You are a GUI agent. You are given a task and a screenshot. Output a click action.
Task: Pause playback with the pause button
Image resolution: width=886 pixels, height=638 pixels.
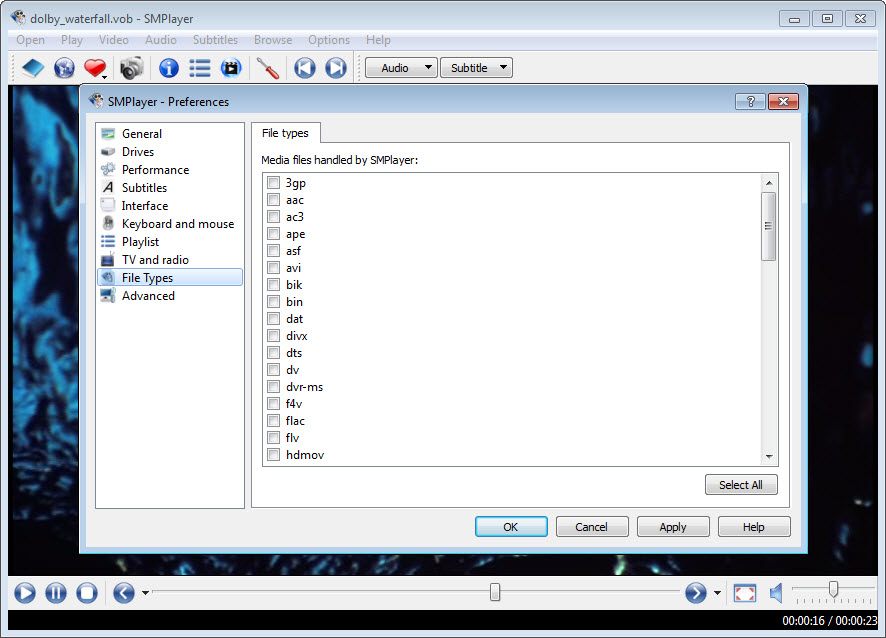(x=55, y=593)
